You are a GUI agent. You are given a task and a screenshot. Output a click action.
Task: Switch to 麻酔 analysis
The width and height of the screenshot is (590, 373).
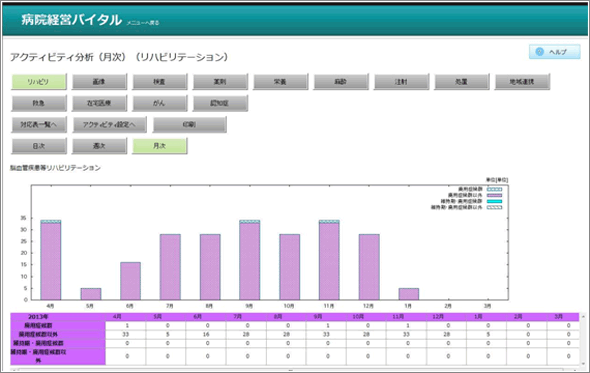coord(341,82)
